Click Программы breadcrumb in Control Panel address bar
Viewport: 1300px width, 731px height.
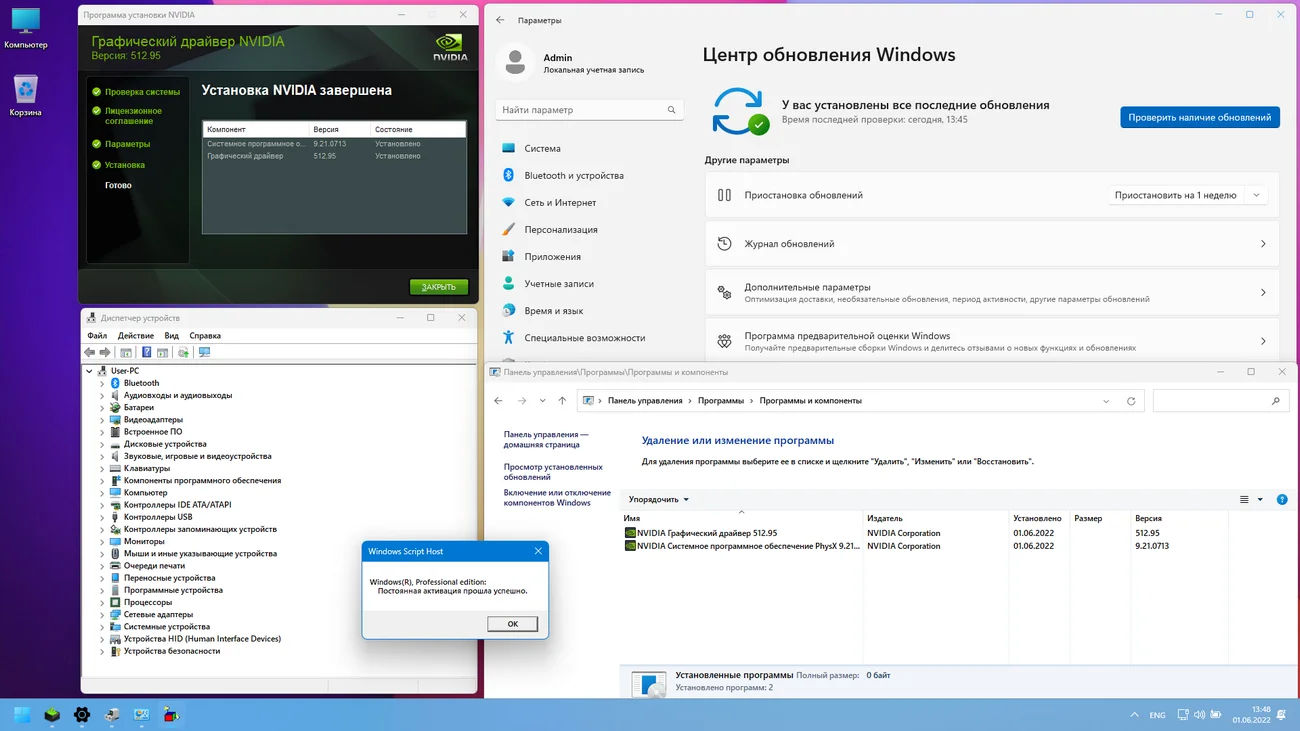[x=721, y=401]
